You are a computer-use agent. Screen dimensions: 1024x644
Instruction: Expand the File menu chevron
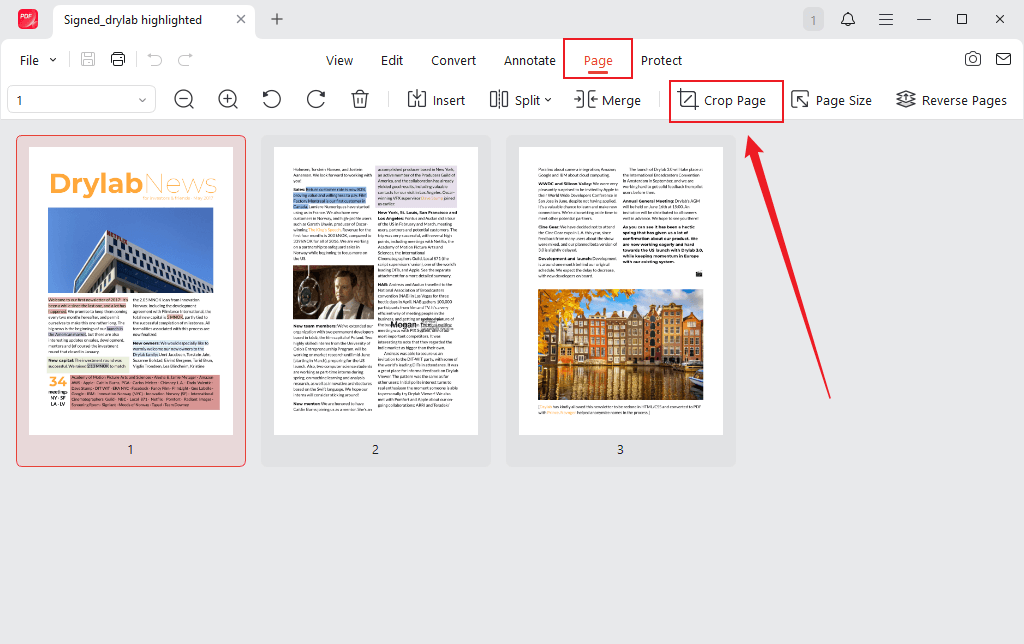pyautogui.click(x=52, y=60)
